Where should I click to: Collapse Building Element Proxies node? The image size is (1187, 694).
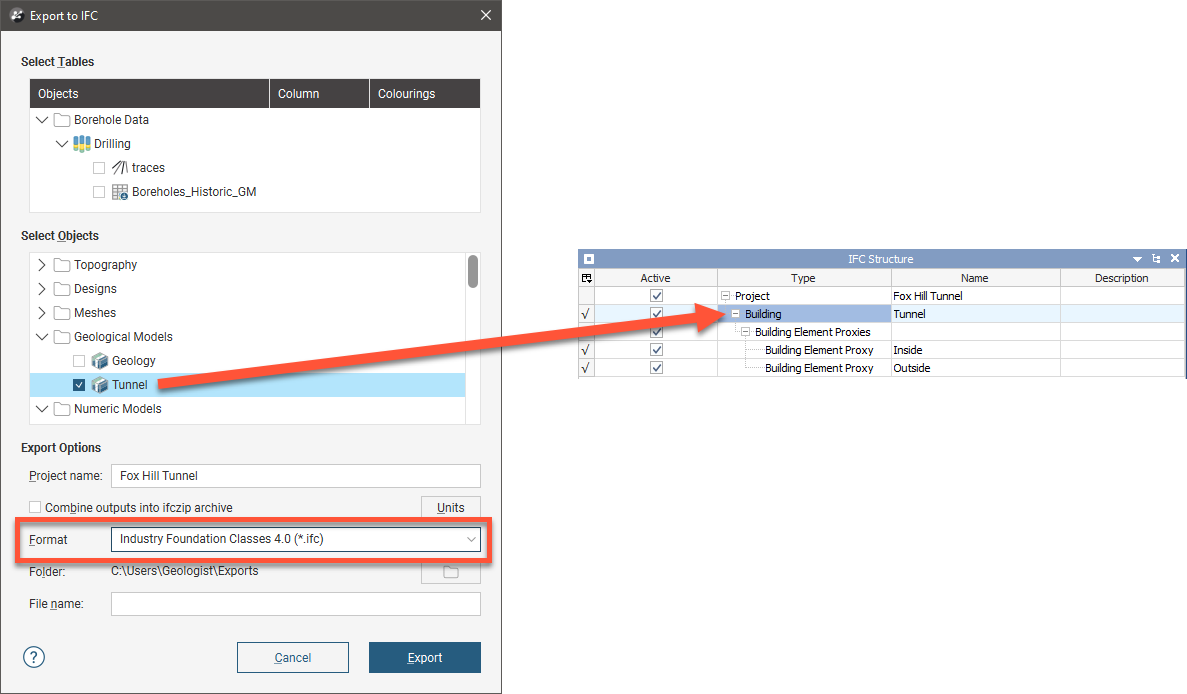click(x=745, y=332)
